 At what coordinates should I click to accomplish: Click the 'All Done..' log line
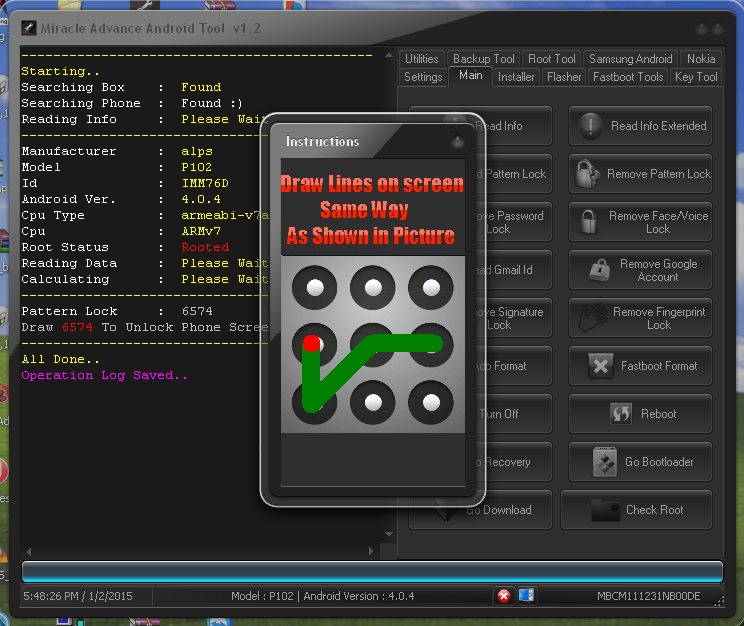click(x=61, y=359)
